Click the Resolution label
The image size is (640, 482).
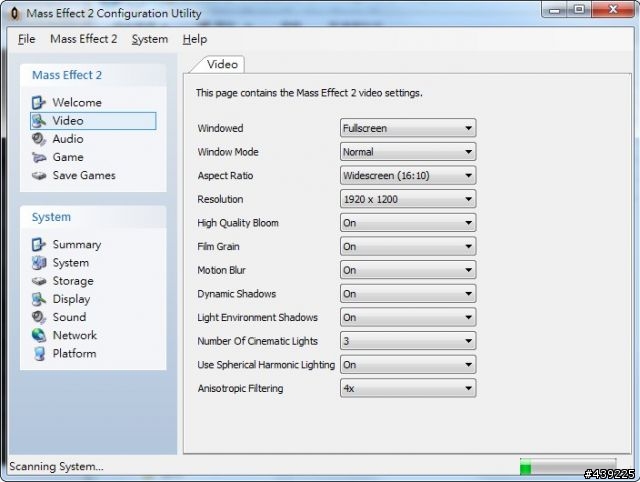coord(220,199)
